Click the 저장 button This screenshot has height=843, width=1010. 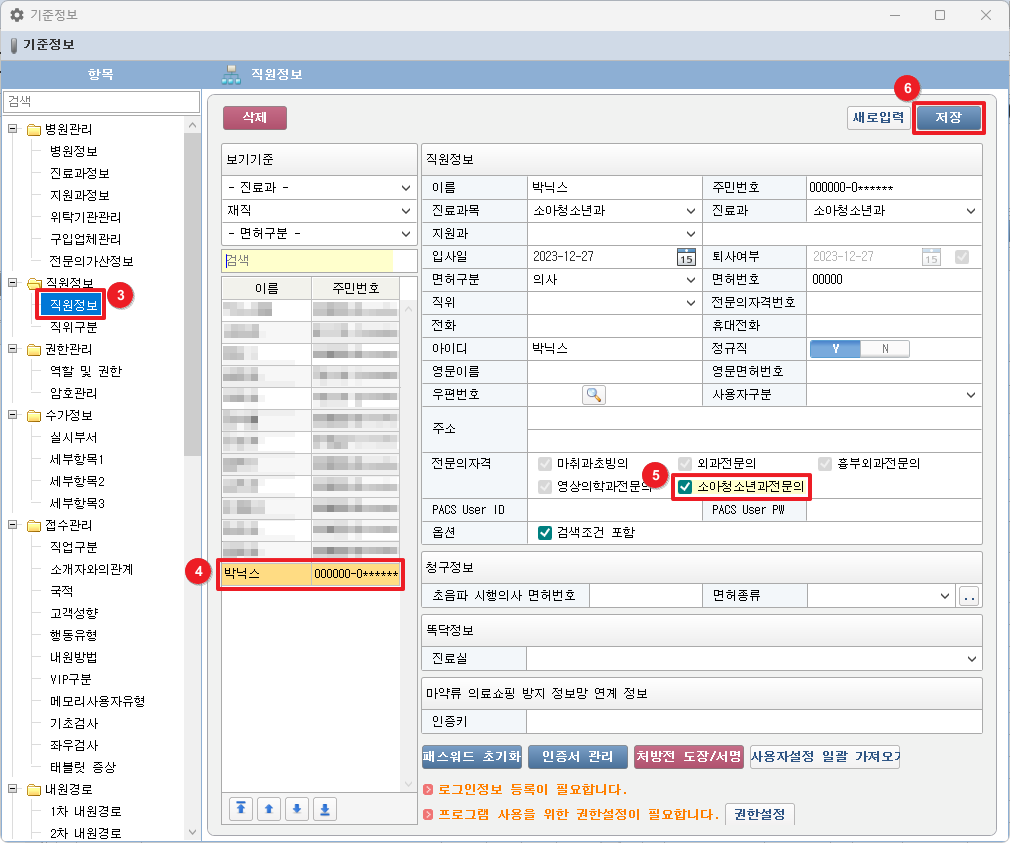(948, 118)
